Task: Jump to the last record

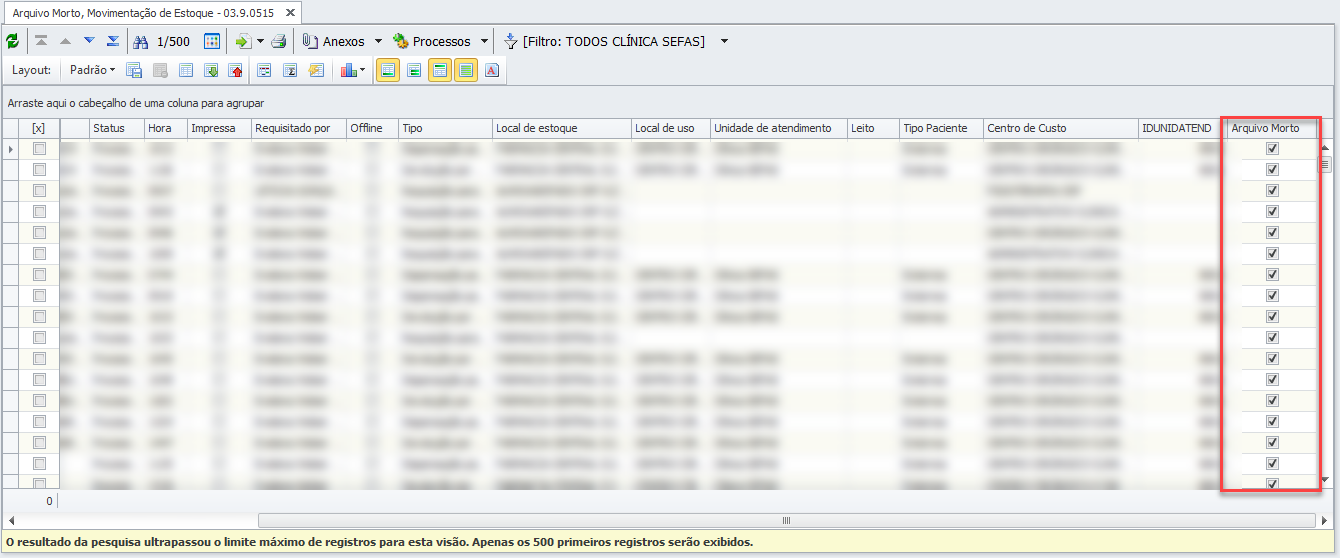Action: tap(113, 42)
